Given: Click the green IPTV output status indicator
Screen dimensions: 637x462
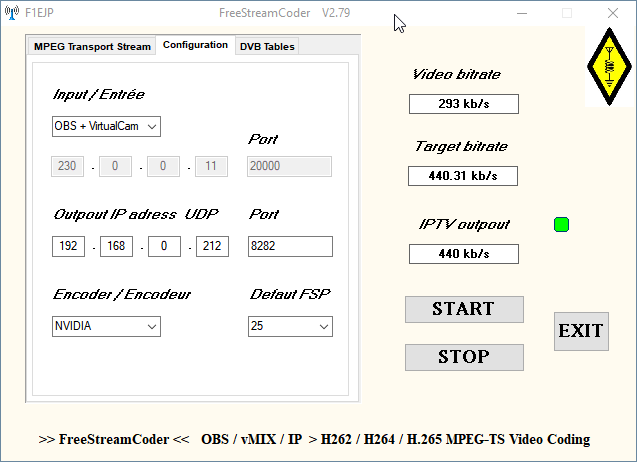Looking at the screenshot, I should 561,224.
